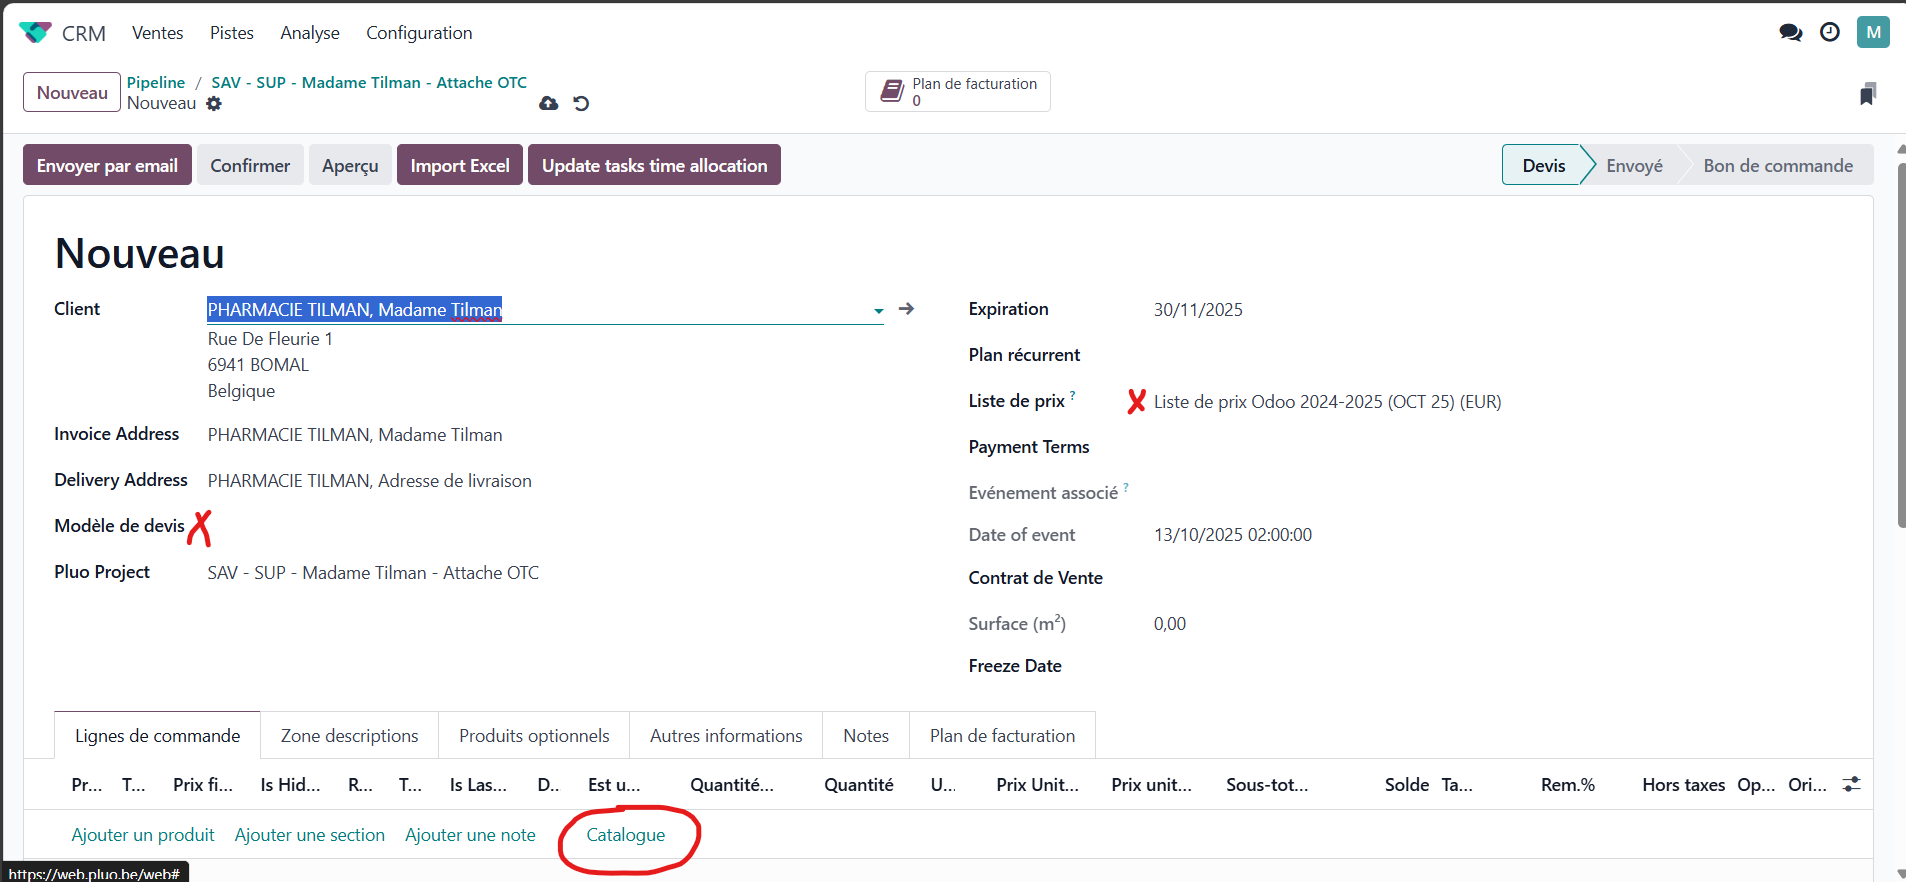Open the activities clock icon
This screenshot has height=882, width=1906.
(x=1829, y=33)
